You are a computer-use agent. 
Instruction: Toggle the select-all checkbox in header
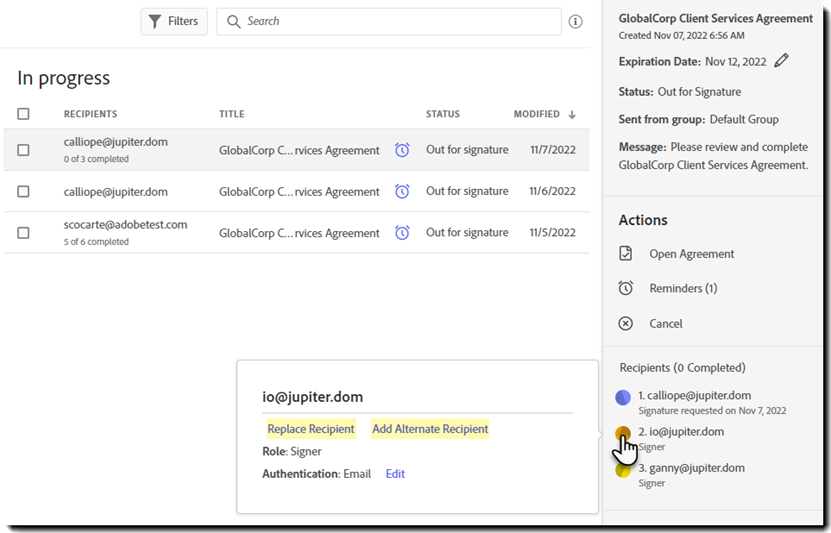tap(24, 114)
